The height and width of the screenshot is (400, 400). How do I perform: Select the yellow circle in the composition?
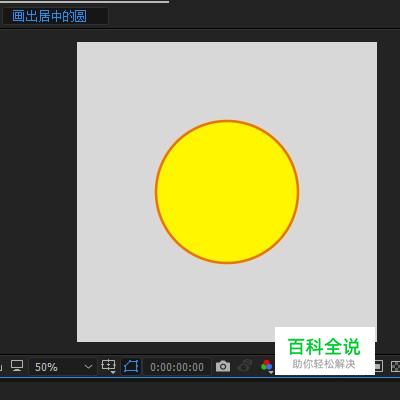[x=227, y=192]
